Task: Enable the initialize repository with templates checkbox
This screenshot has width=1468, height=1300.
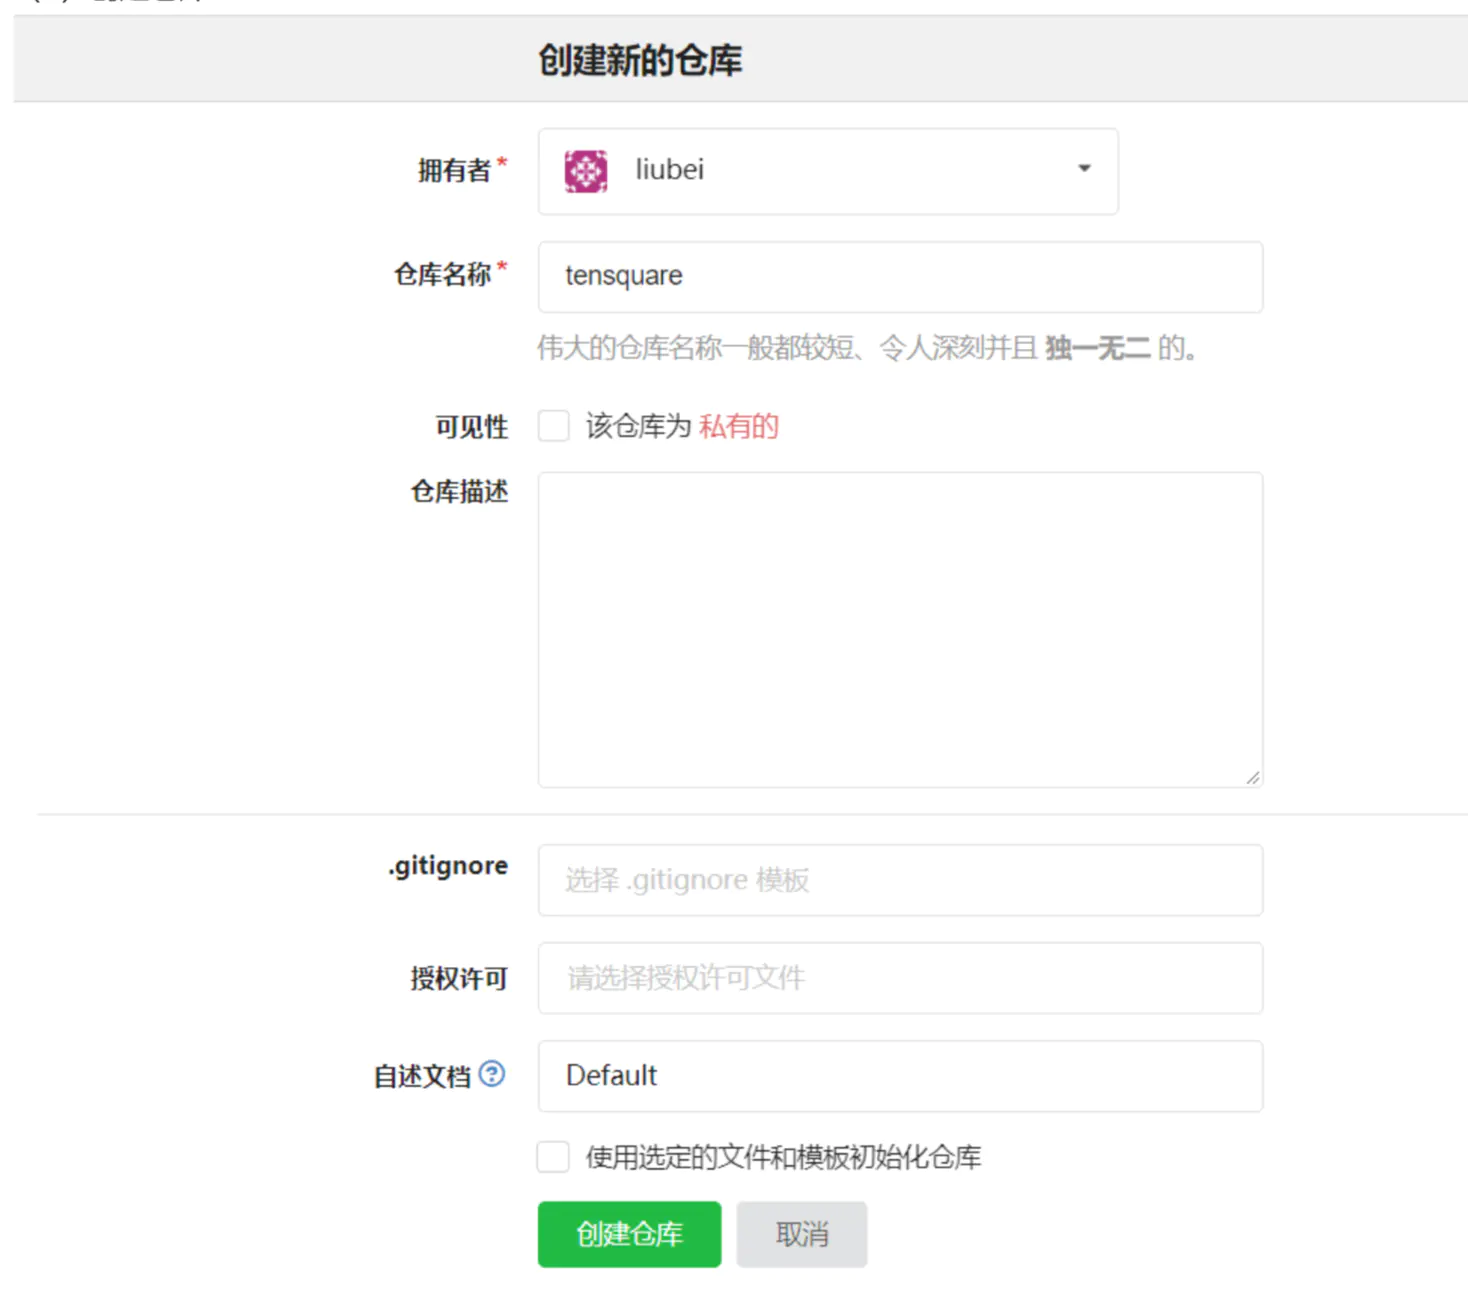Action: pyautogui.click(x=554, y=1157)
